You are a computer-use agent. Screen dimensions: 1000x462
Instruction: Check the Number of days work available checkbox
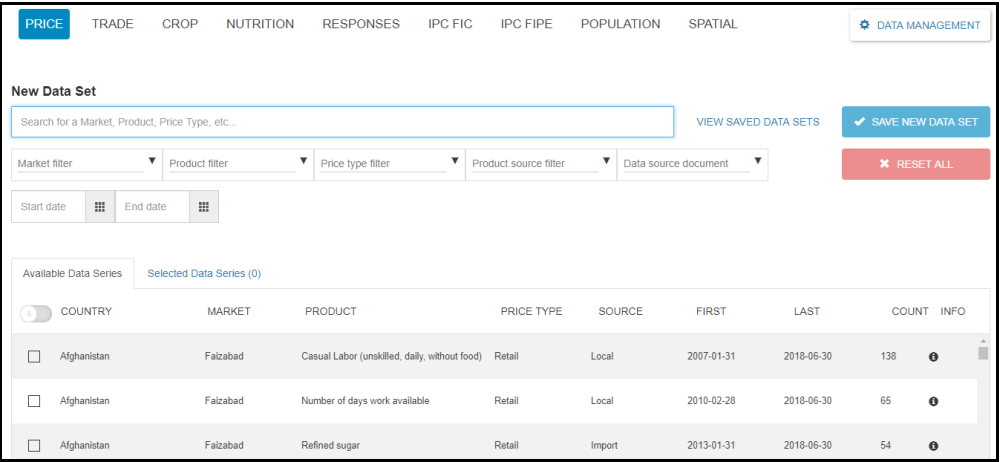[x=34, y=401]
